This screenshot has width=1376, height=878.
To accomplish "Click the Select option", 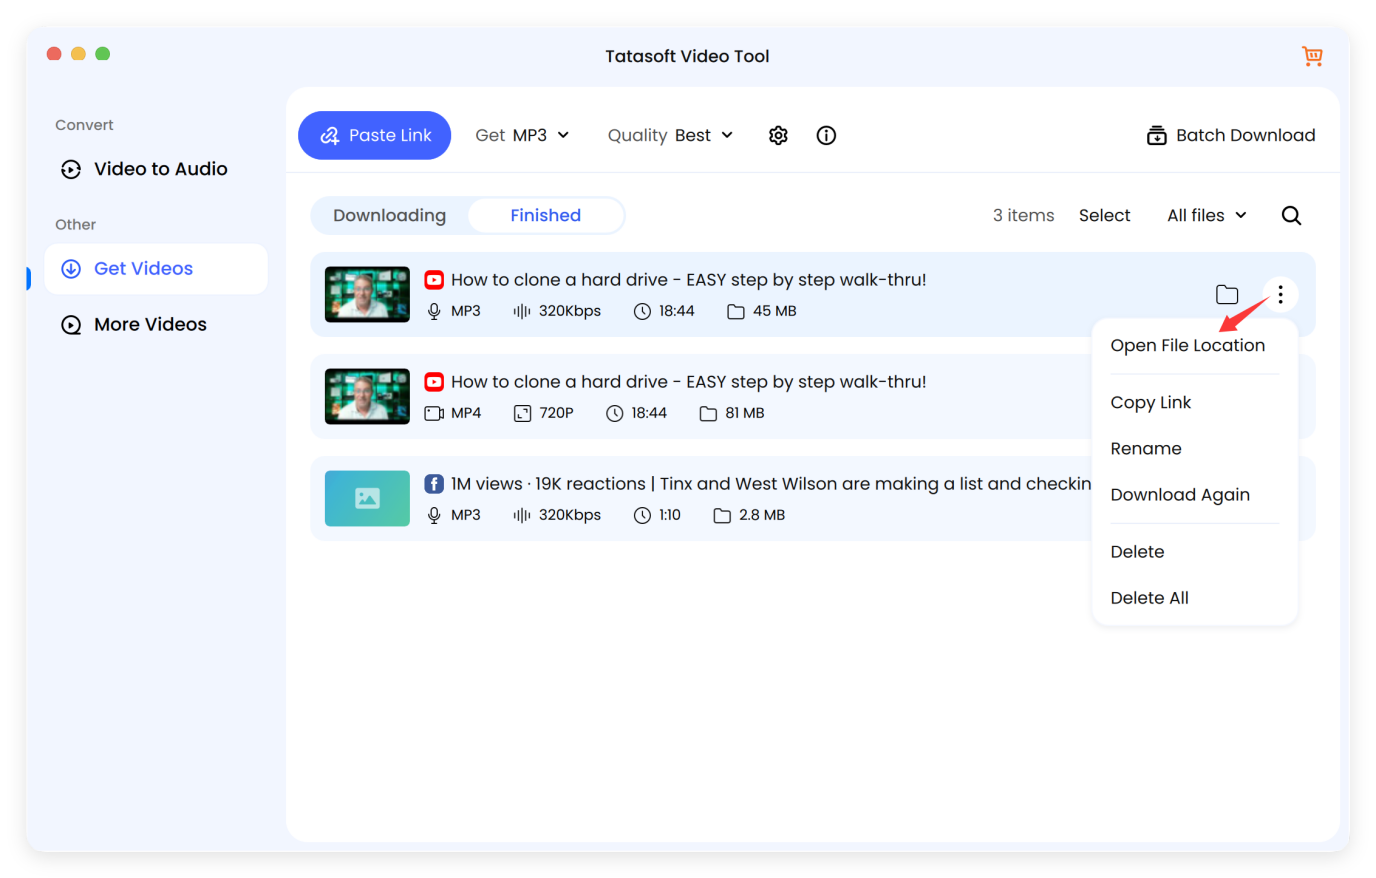I will tap(1104, 215).
